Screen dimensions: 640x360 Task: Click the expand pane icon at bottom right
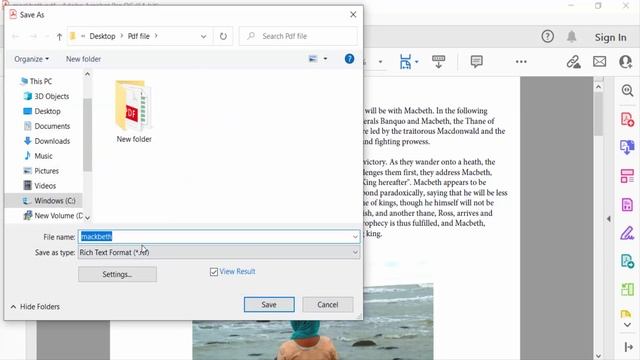[628, 347]
